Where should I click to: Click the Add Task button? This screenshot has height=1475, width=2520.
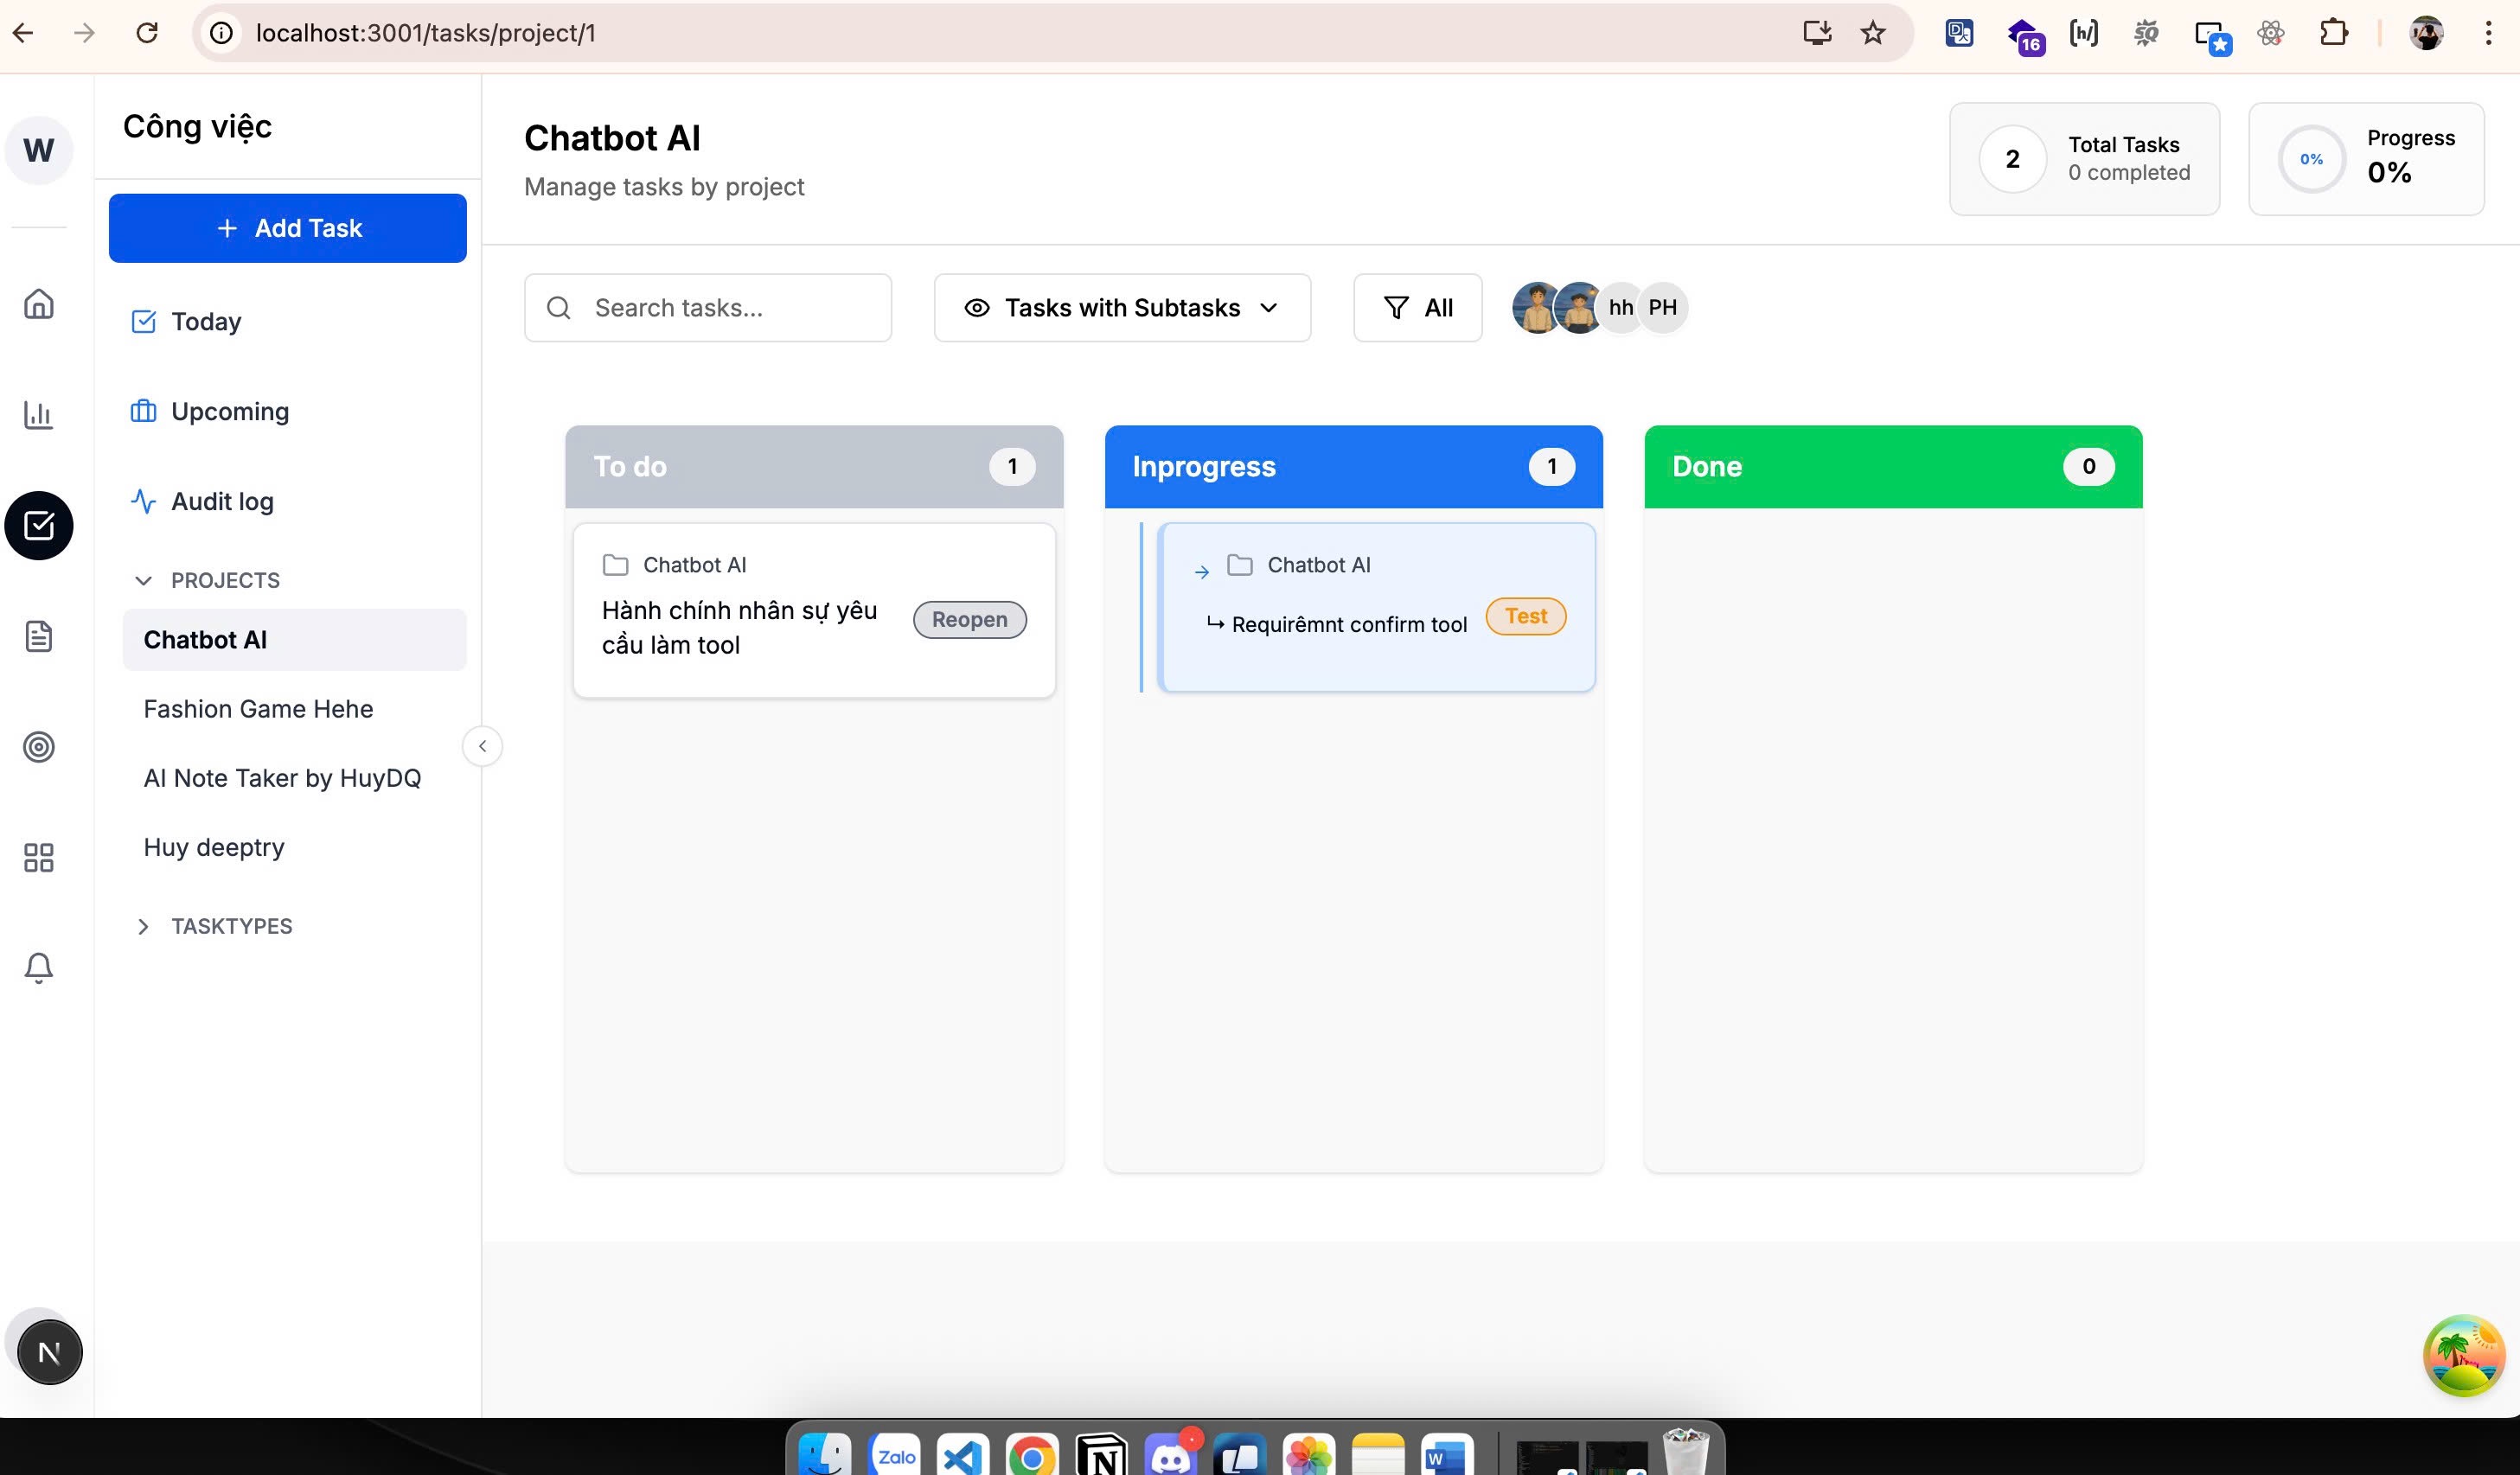pyautogui.click(x=288, y=228)
